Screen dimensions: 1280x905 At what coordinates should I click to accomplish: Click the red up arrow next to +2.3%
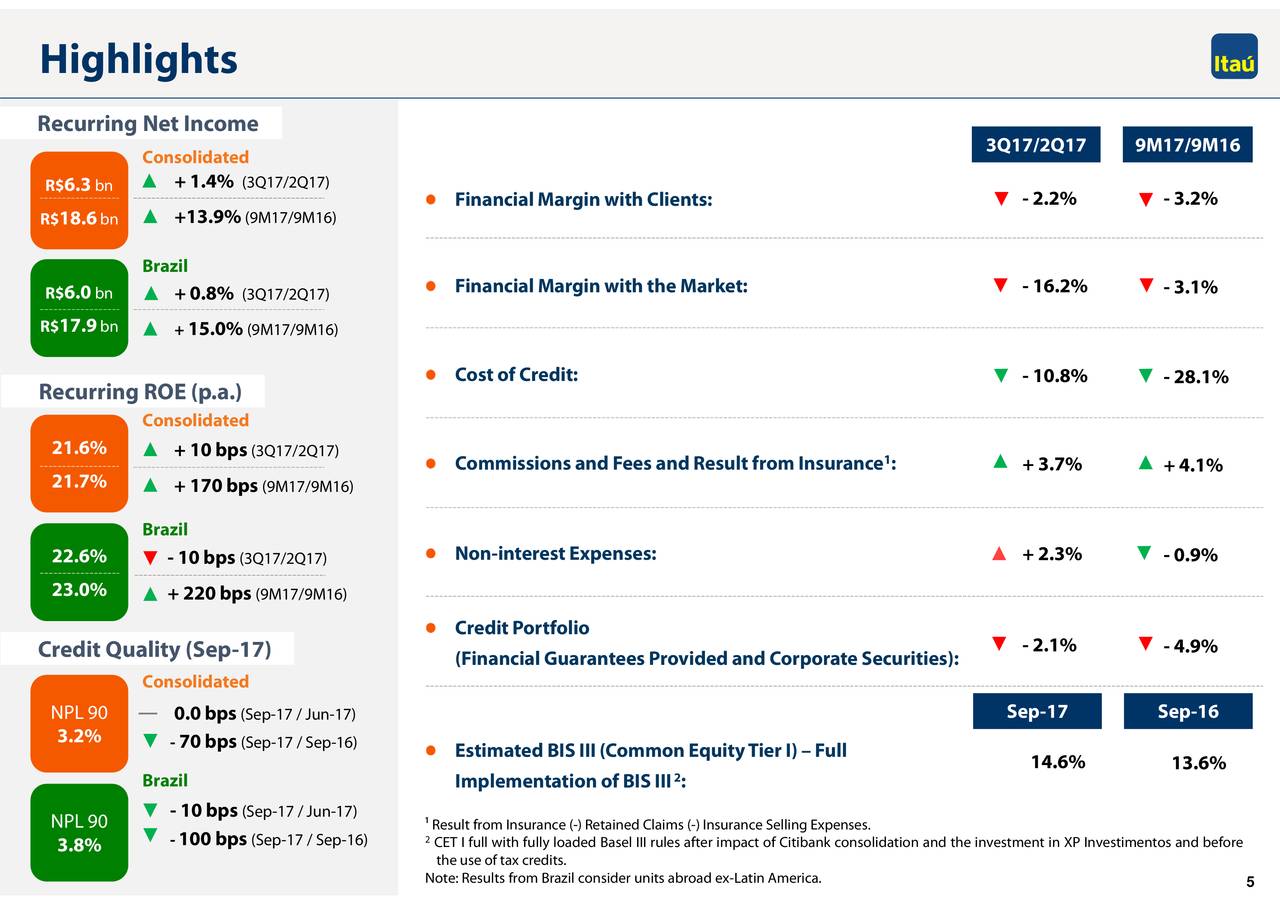998,554
